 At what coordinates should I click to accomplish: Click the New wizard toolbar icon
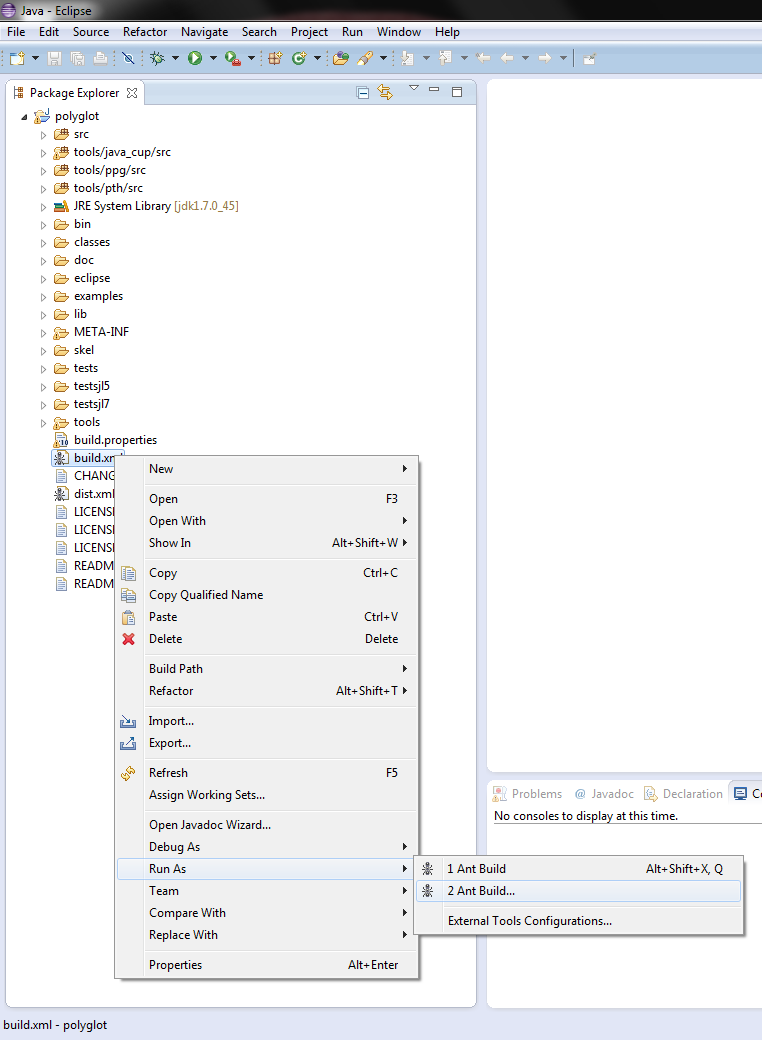(17, 59)
